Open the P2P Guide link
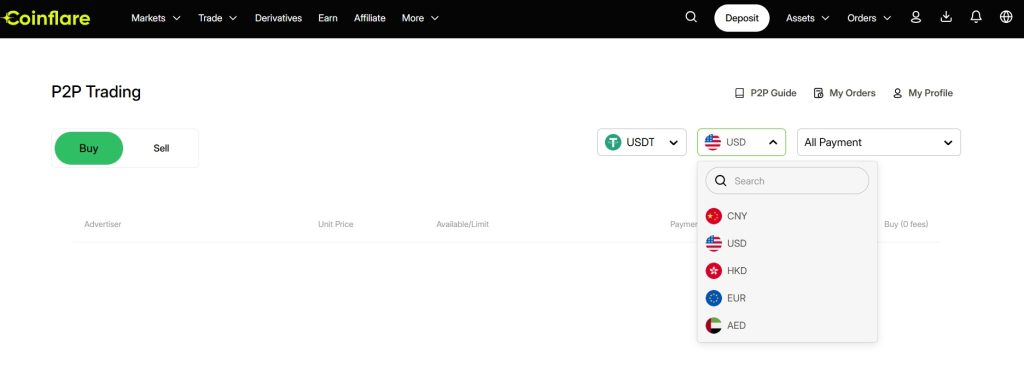 pos(765,93)
